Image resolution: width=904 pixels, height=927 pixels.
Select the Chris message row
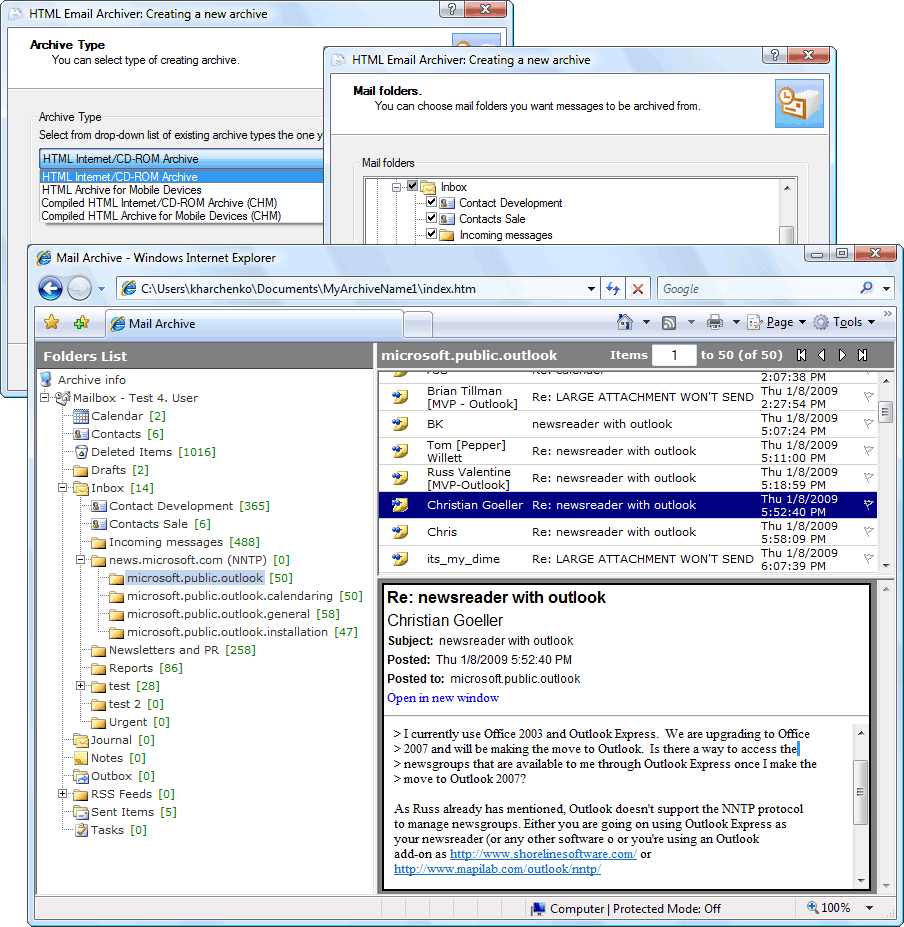tap(627, 532)
